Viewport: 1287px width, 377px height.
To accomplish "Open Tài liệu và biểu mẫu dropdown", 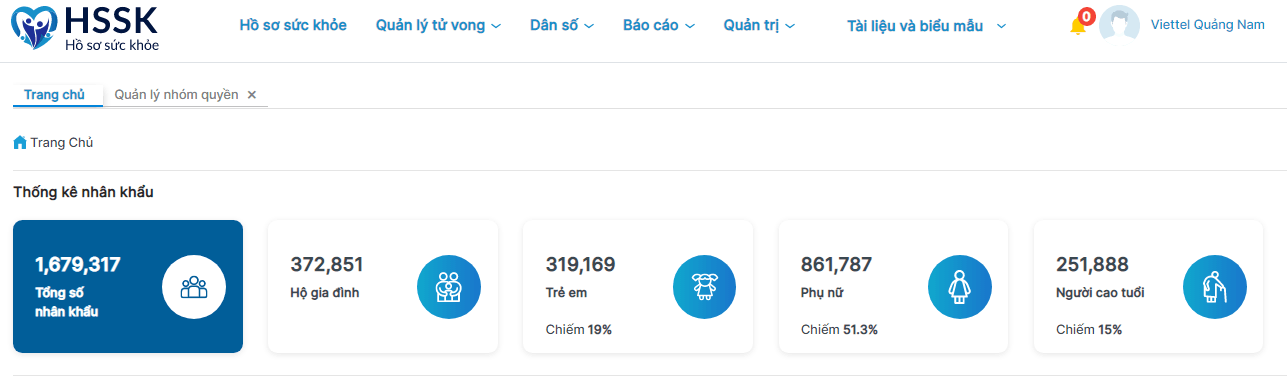I will click(x=926, y=26).
